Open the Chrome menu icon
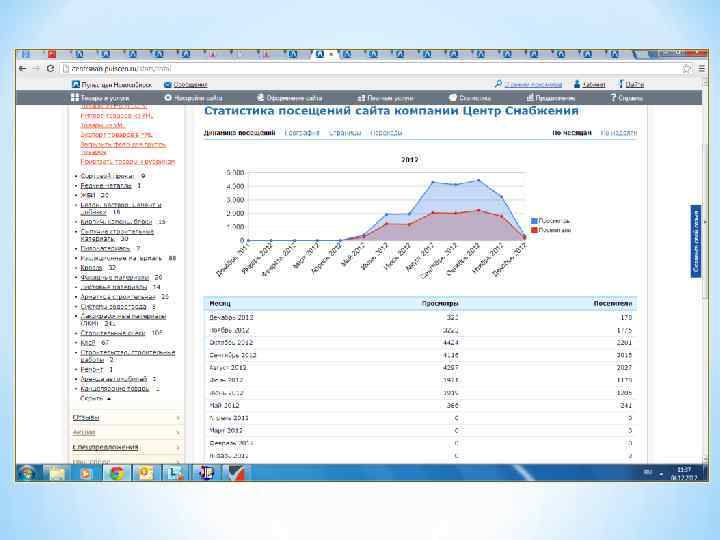Screen dimensions: 720x540 701,68
